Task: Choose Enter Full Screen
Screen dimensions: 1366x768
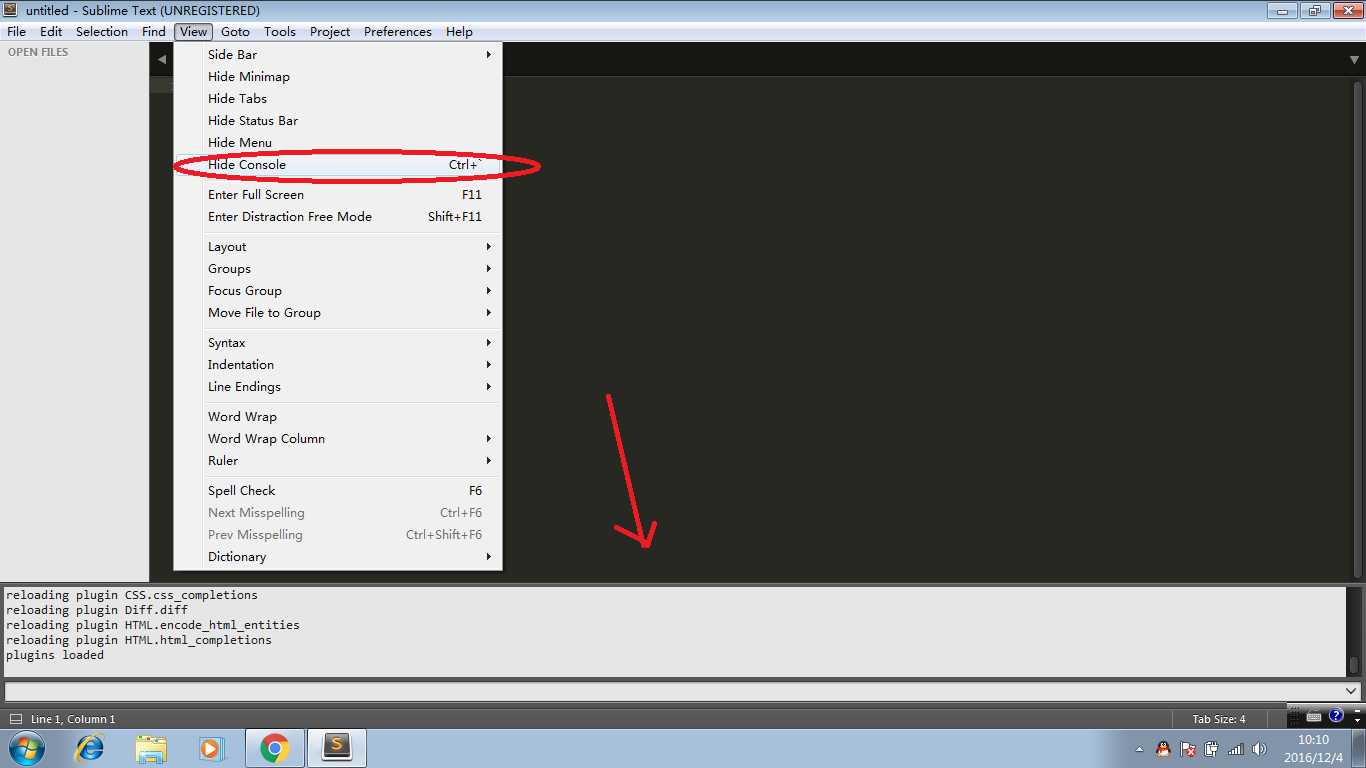Action: 338,194
